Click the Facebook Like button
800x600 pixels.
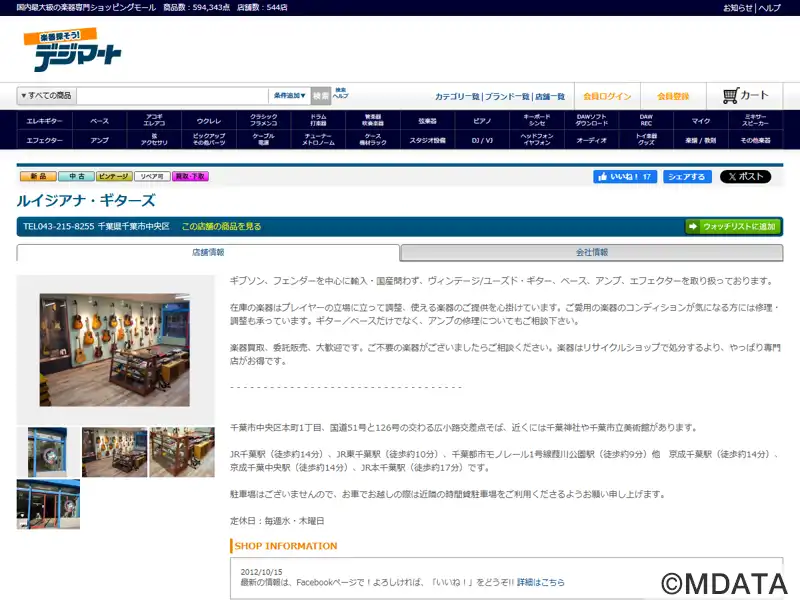tap(624, 177)
